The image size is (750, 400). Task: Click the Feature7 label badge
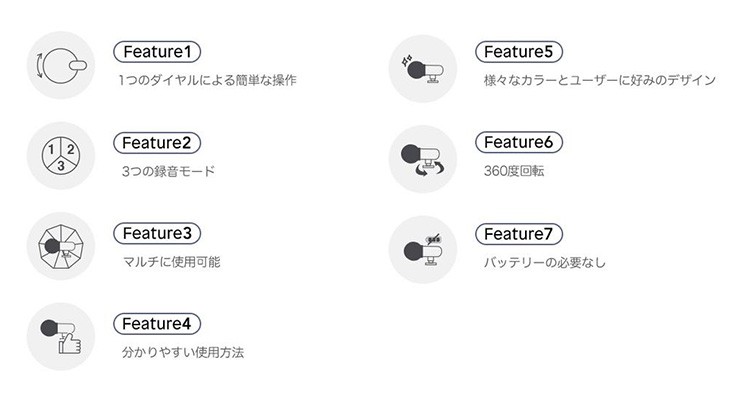tap(519, 234)
